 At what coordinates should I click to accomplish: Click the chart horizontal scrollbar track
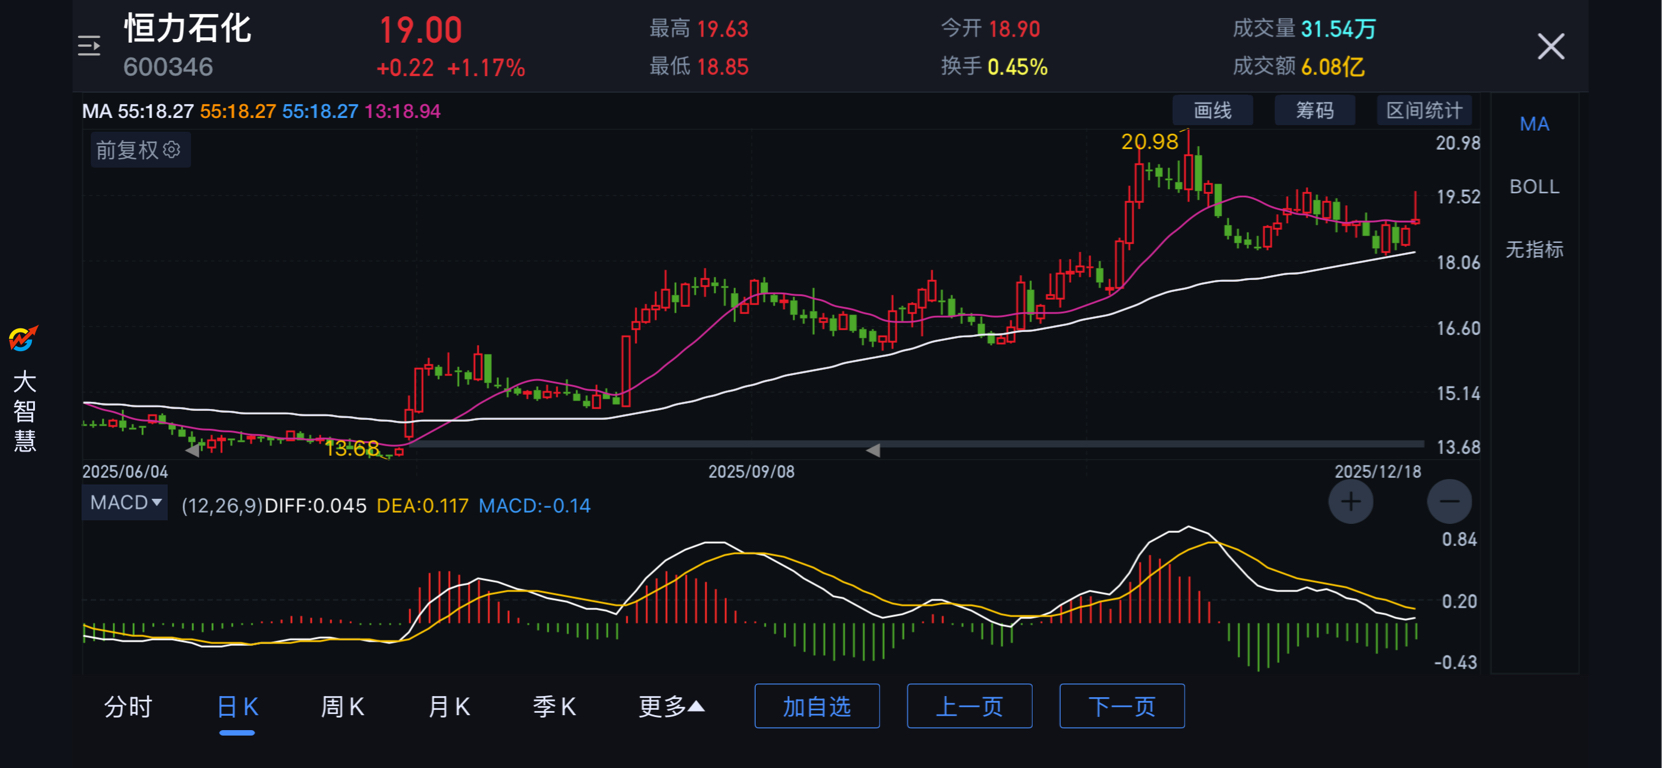(1100, 444)
